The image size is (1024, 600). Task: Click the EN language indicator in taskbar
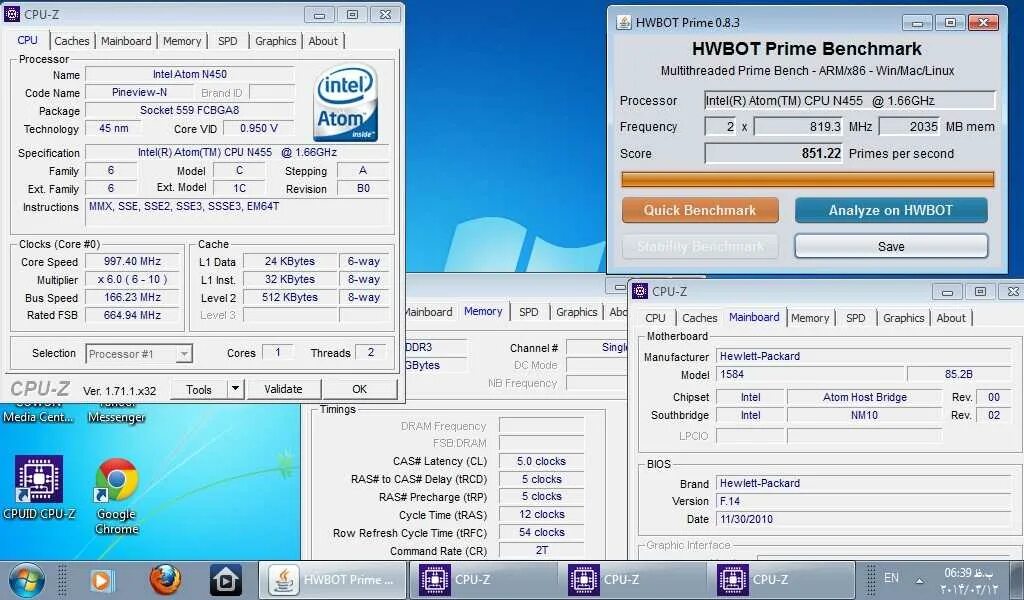point(891,578)
